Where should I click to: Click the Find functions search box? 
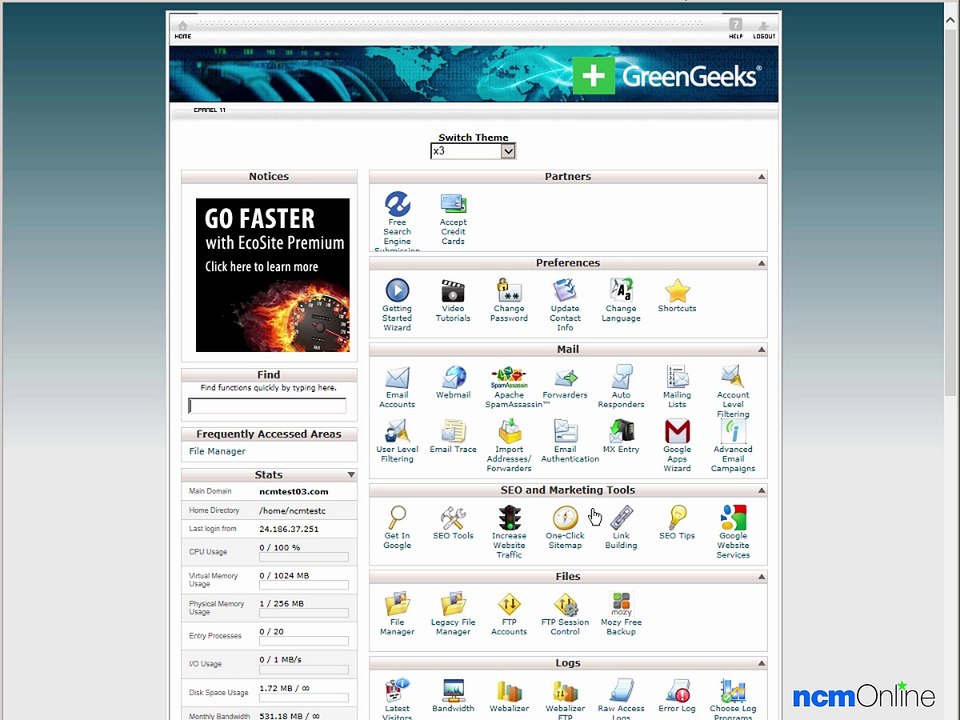(x=267, y=405)
